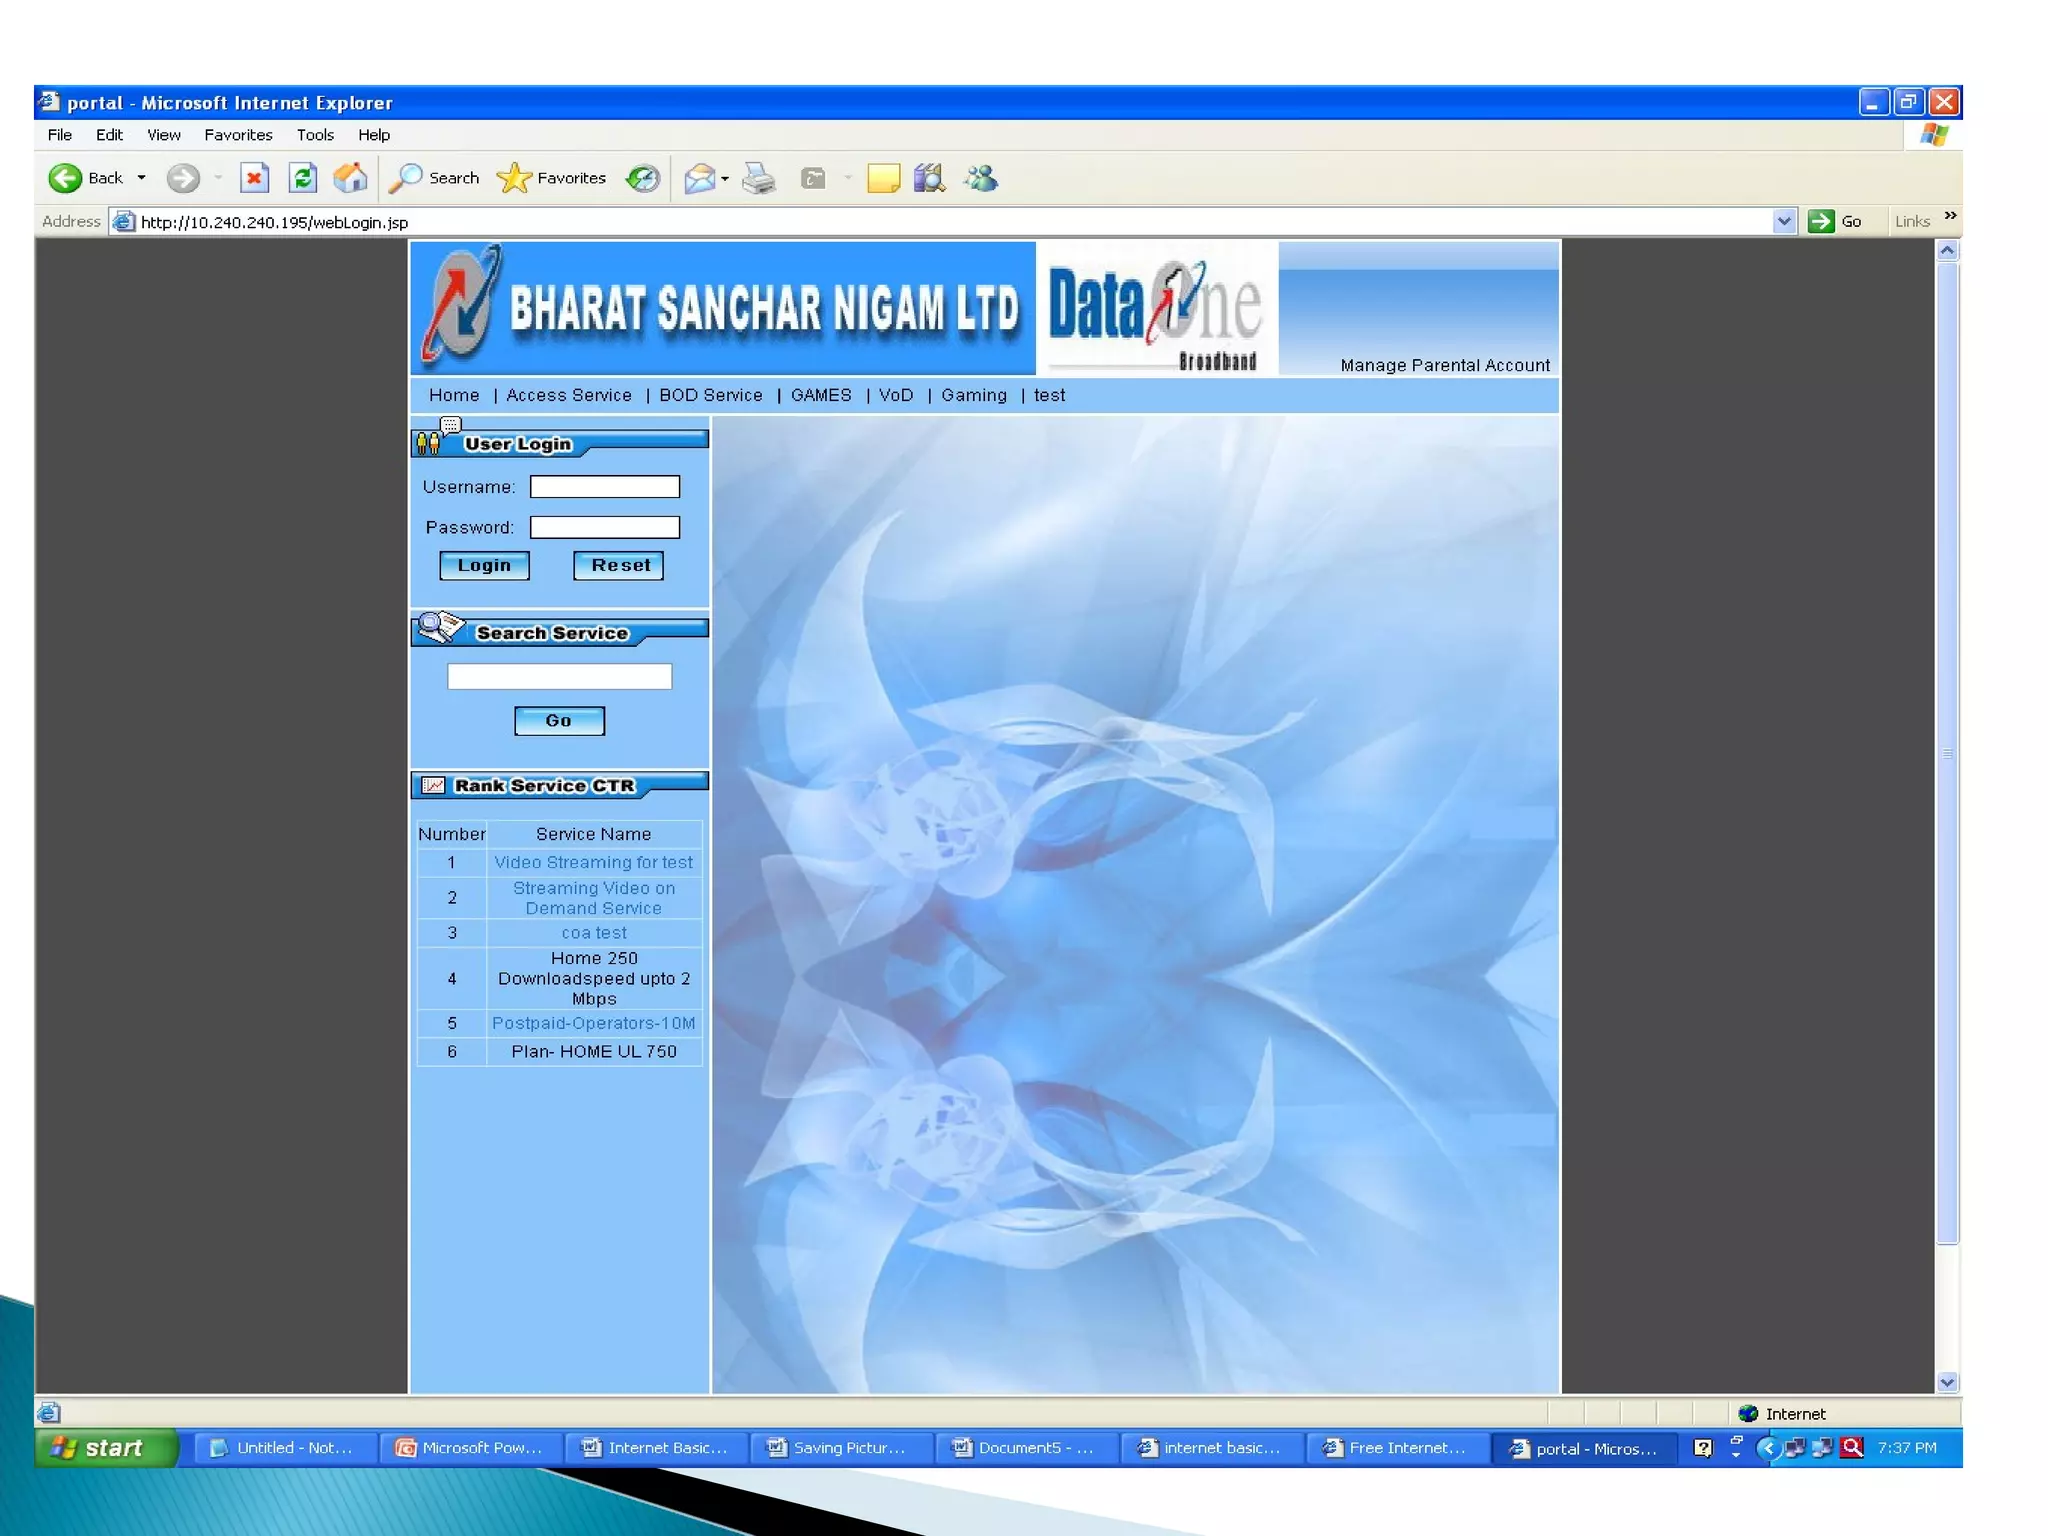Click the Home icon in toolbar
The width and height of the screenshot is (2048, 1536).
tap(350, 178)
